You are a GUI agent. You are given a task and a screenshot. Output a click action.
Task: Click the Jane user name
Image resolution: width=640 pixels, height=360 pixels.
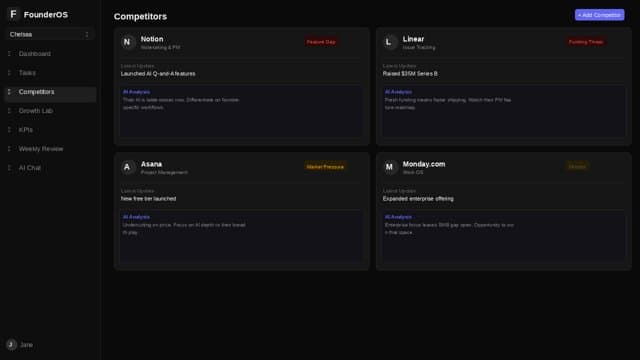pyautogui.click(x=26, y=345)
